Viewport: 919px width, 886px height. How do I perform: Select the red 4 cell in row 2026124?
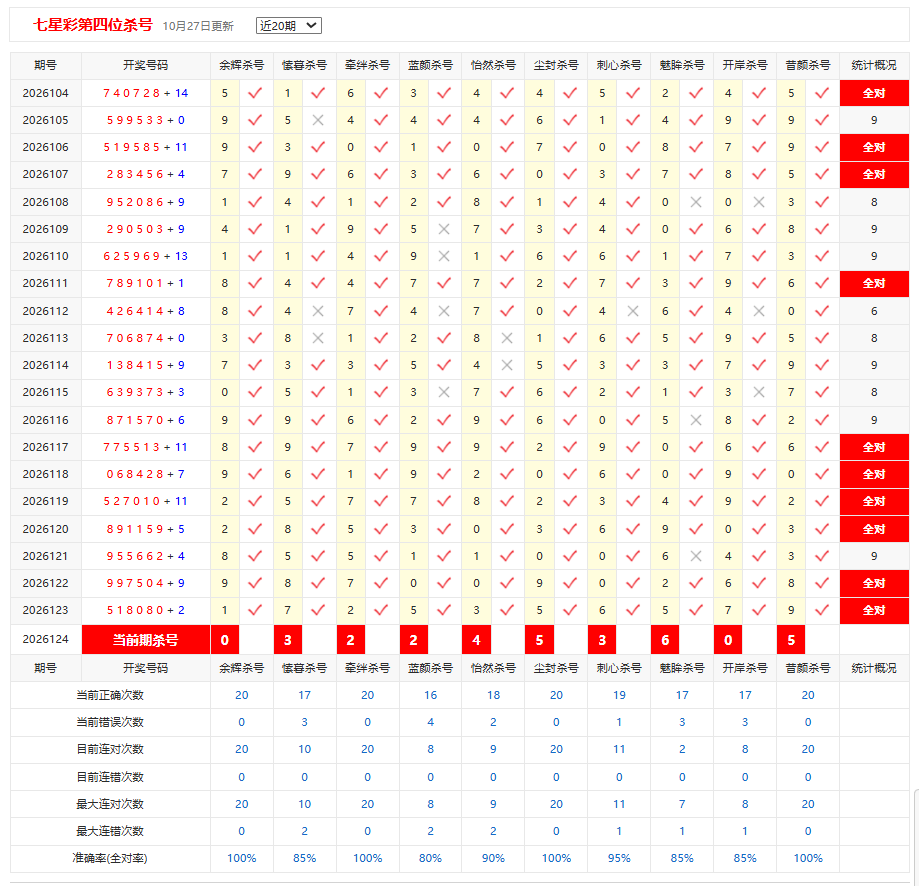click(476, 640)
